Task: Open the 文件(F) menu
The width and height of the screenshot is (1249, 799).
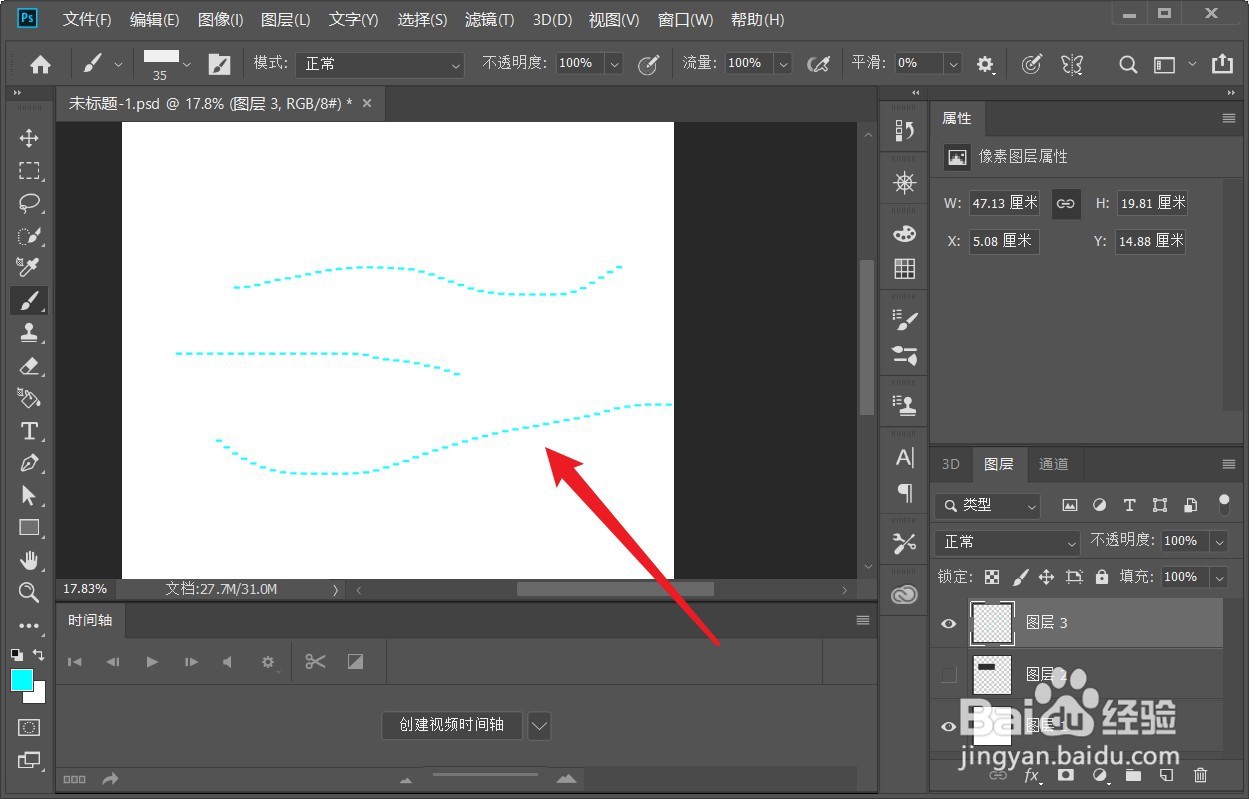Action: pyautogui.click(x=87, y=20)
